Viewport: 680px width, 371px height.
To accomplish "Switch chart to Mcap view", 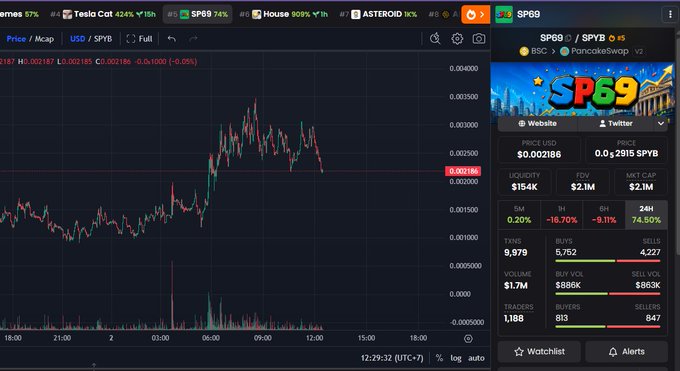I will point(44,39).
